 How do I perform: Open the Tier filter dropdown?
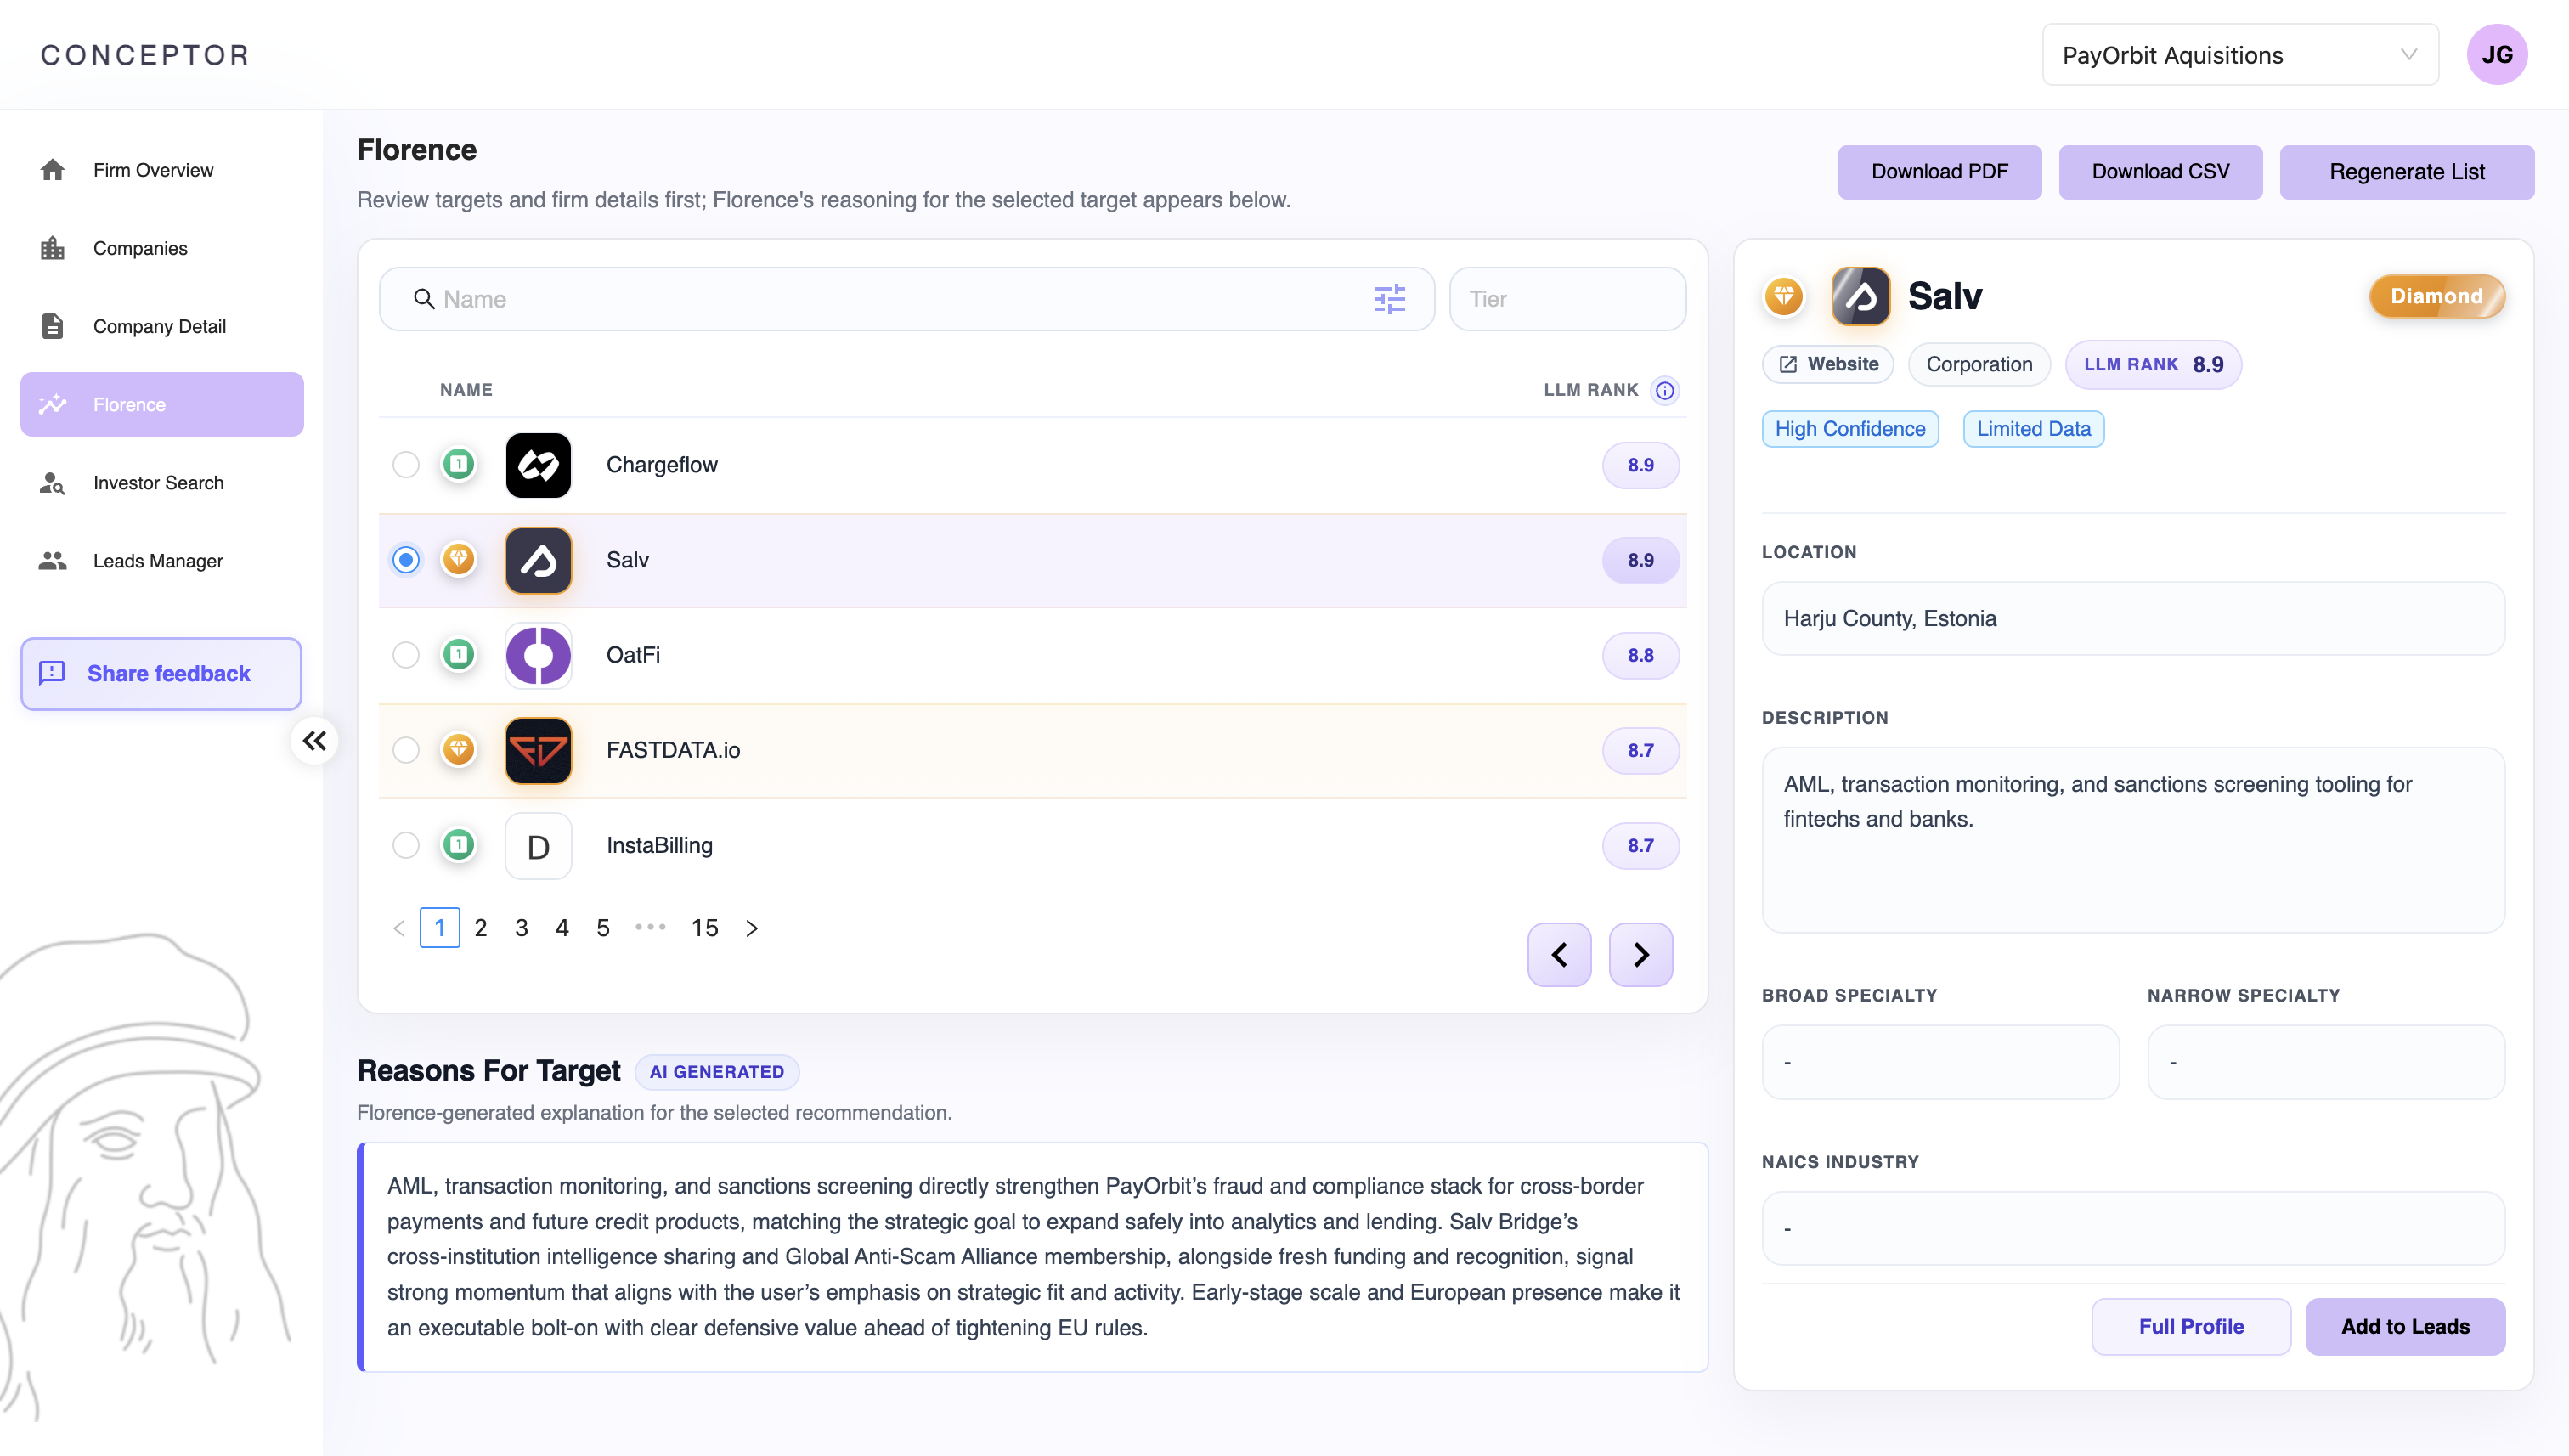[1567, 299]
